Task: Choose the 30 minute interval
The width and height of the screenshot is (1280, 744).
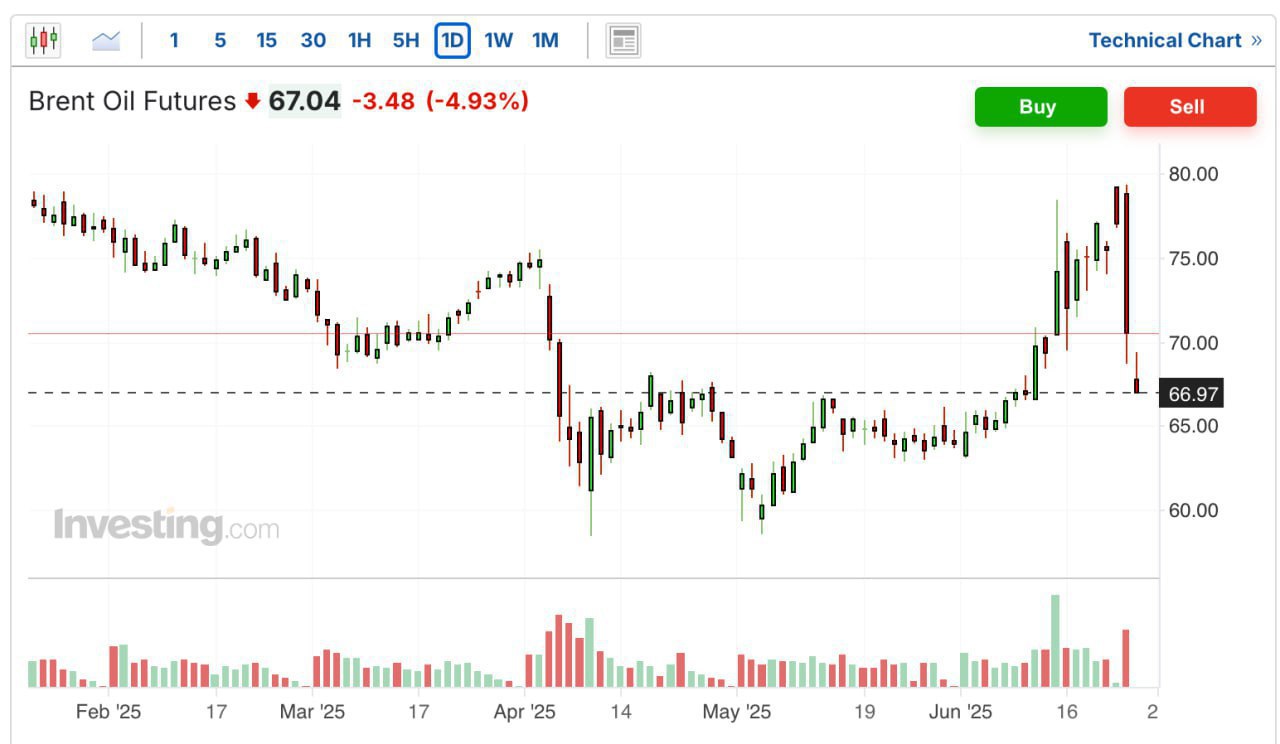Action: [x=313, y=40]
